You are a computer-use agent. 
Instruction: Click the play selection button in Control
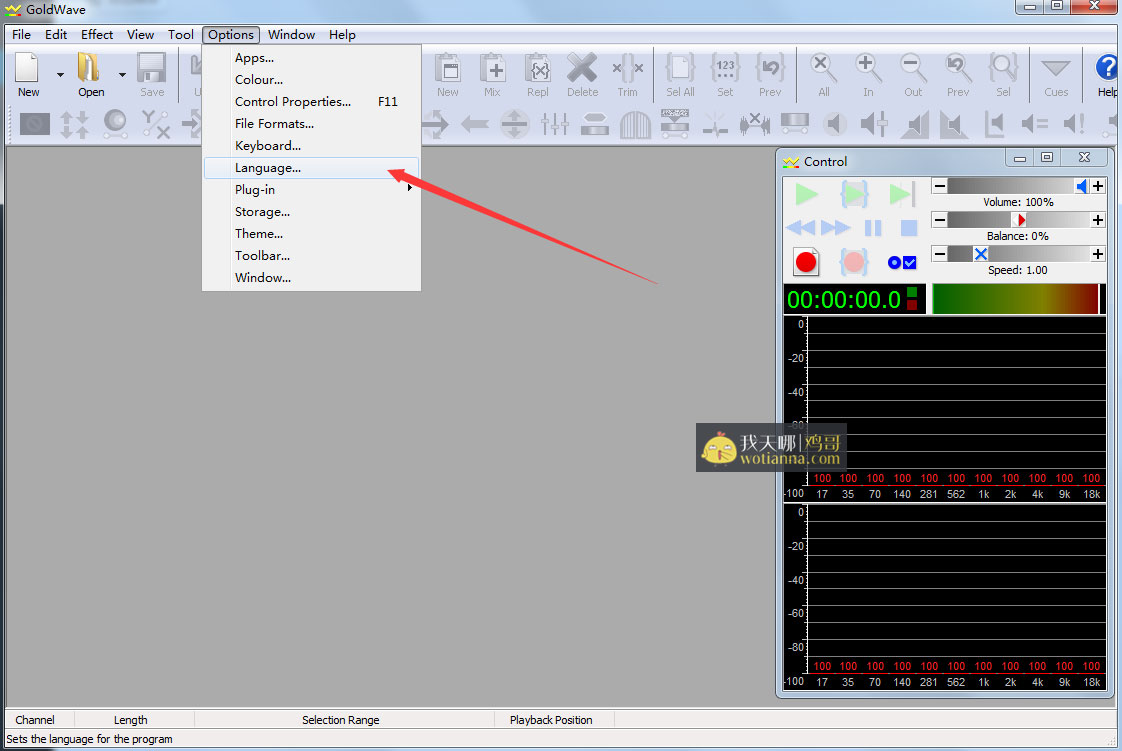click(854, 194)
